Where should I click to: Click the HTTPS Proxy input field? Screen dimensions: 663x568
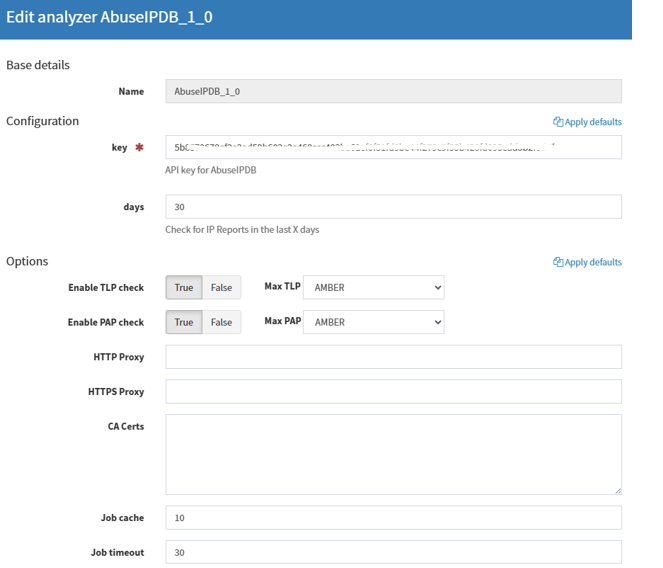pyautogui.click(x=393, y=392)
